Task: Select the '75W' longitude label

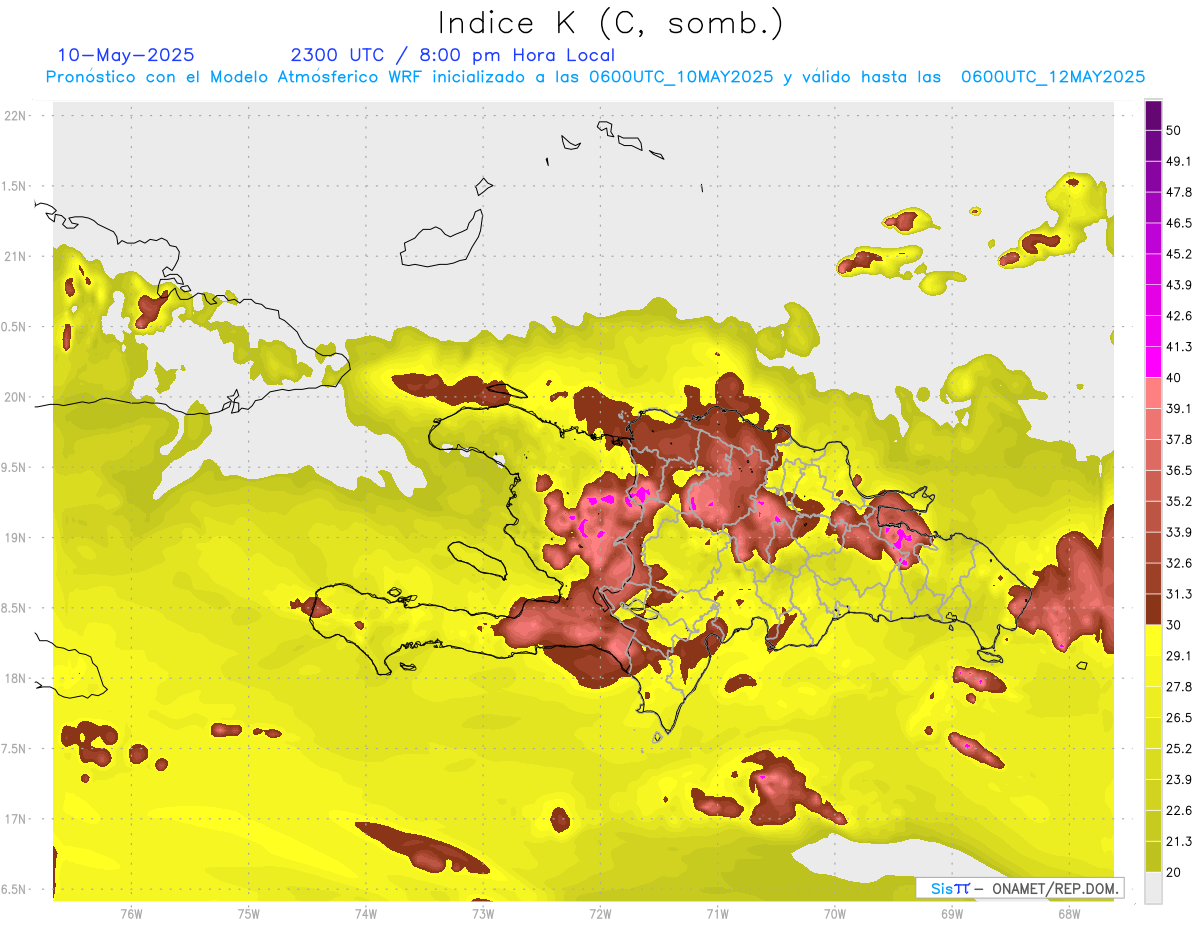Action: [x=249, y=914]
